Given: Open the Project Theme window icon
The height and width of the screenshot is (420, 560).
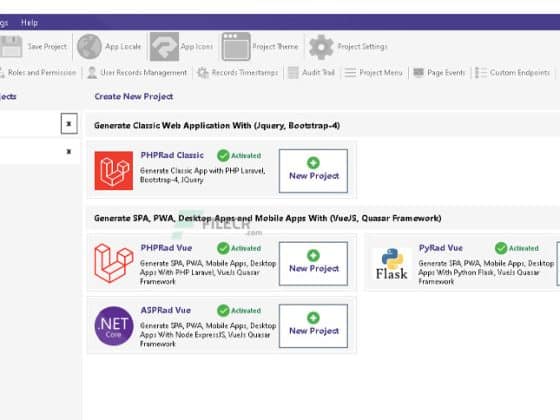Looking at the screenshot, I should (x=236, y=46).
